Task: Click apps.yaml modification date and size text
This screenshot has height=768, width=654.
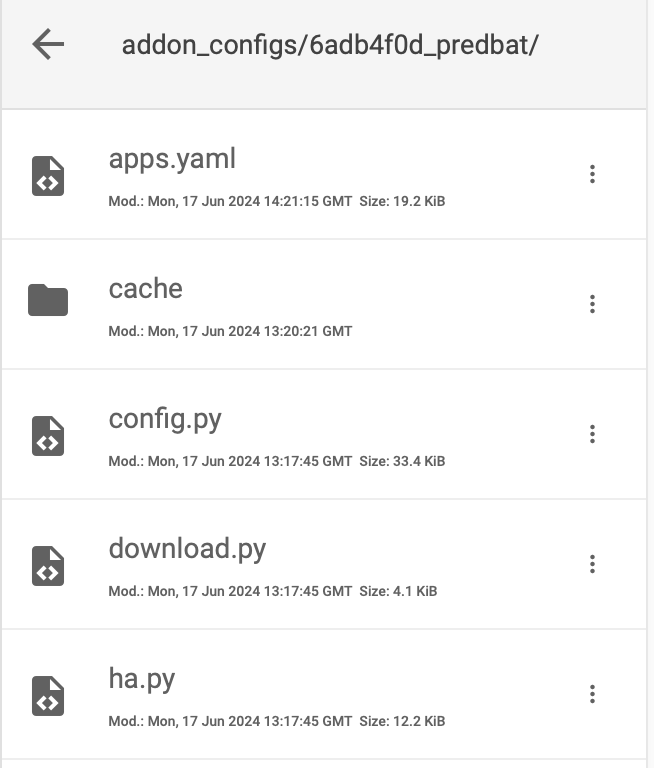Action: click(x=277, y=201)
